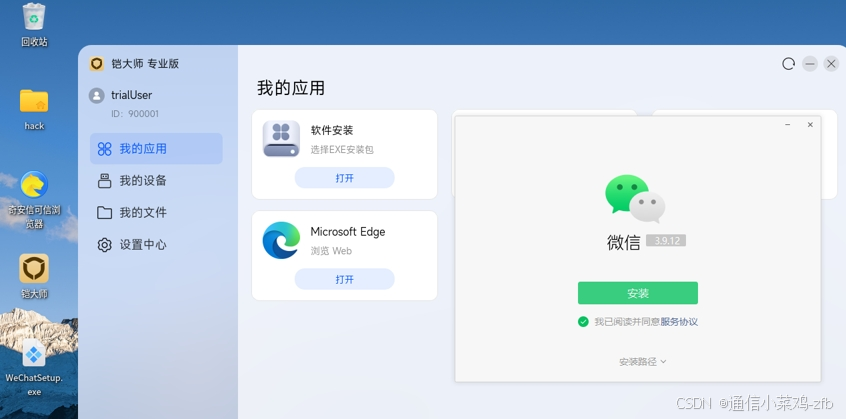
Task: Click the Microsoft Edge logo icon
Action: pos(281,240)
